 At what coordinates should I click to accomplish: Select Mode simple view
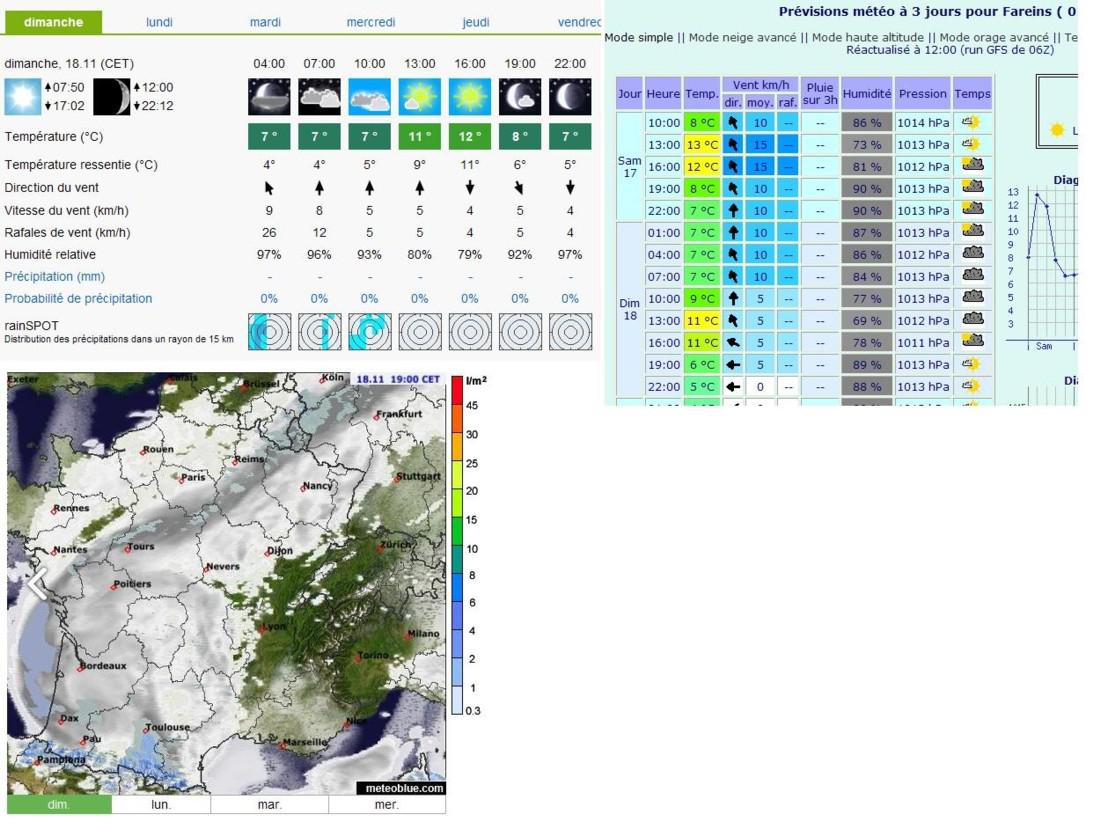coord(638,37)
